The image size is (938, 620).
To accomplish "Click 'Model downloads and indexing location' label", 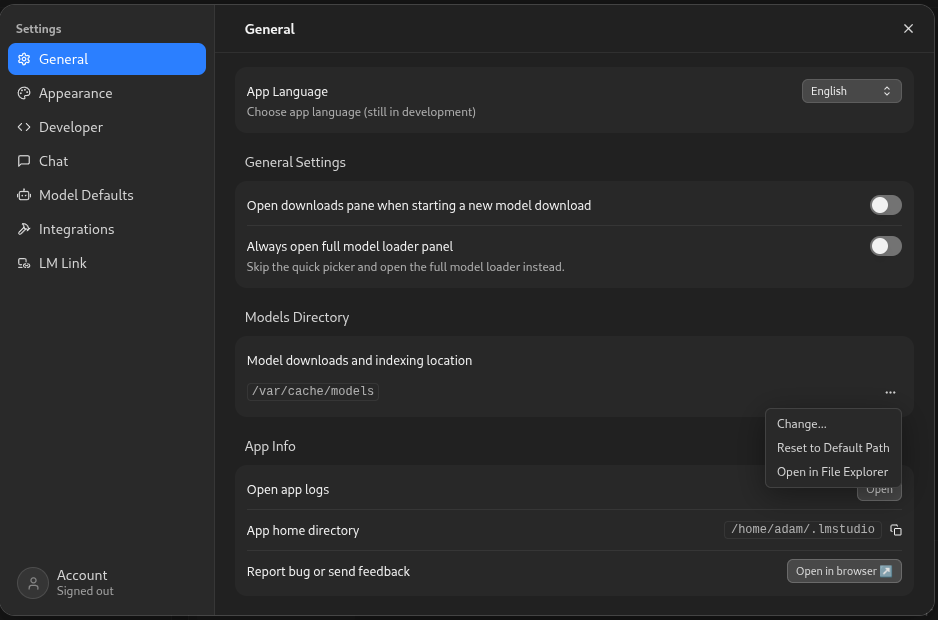I will (359, 360).
